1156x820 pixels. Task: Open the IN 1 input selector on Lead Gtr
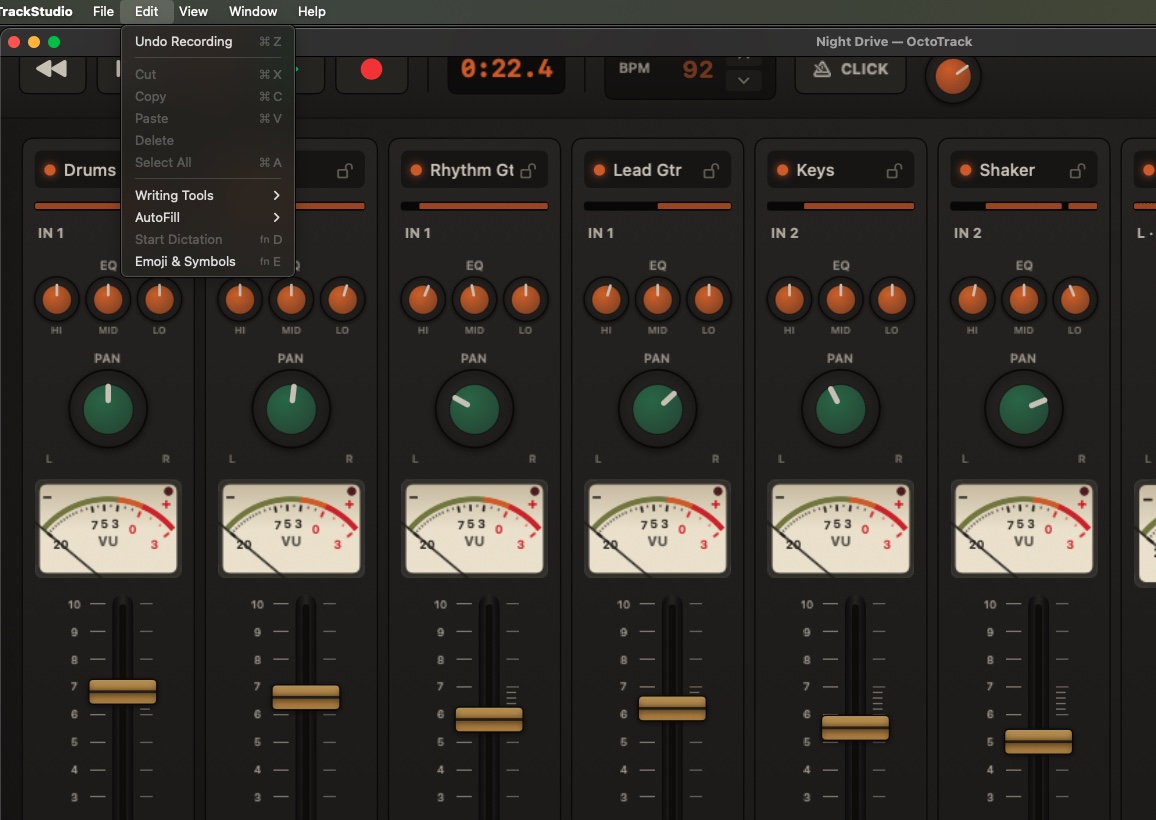601,233
